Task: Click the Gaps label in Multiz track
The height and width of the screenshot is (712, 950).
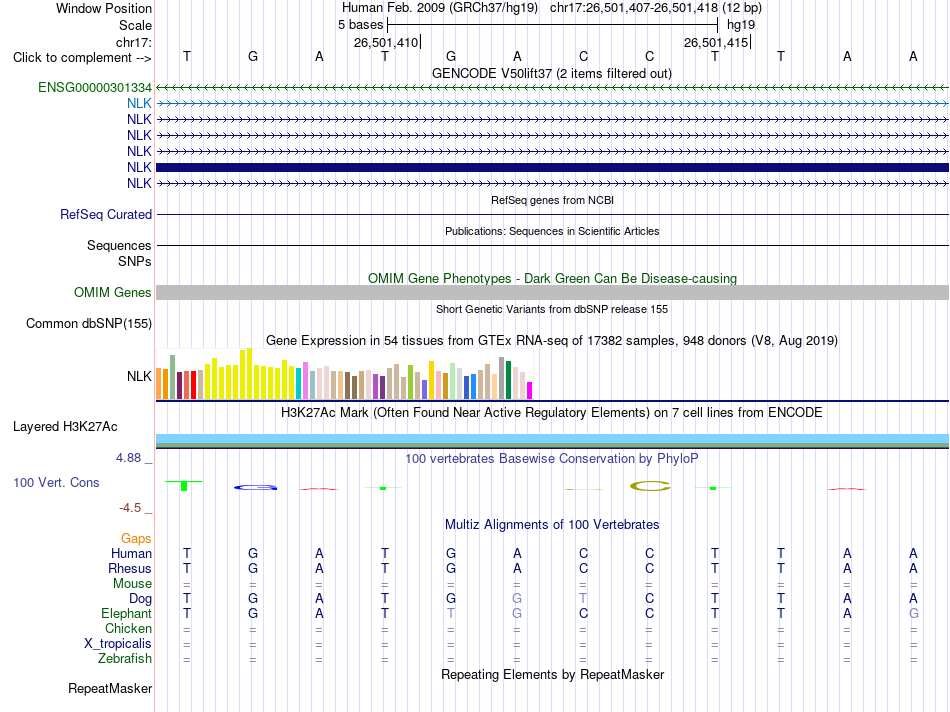Action: 136,538
